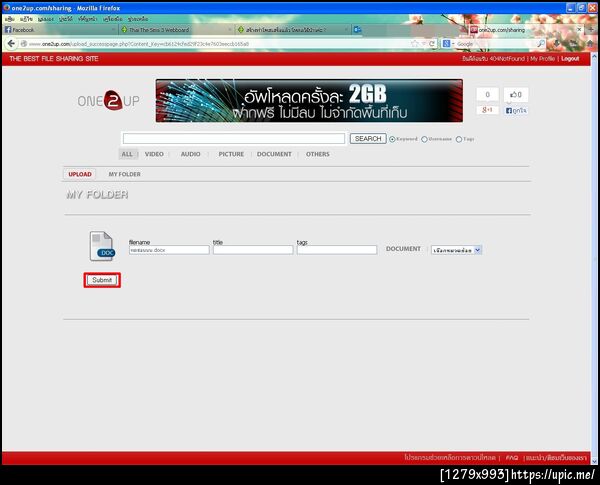Click the filename input field
This screenshot has width=600, height=485.
pos(169,250)
